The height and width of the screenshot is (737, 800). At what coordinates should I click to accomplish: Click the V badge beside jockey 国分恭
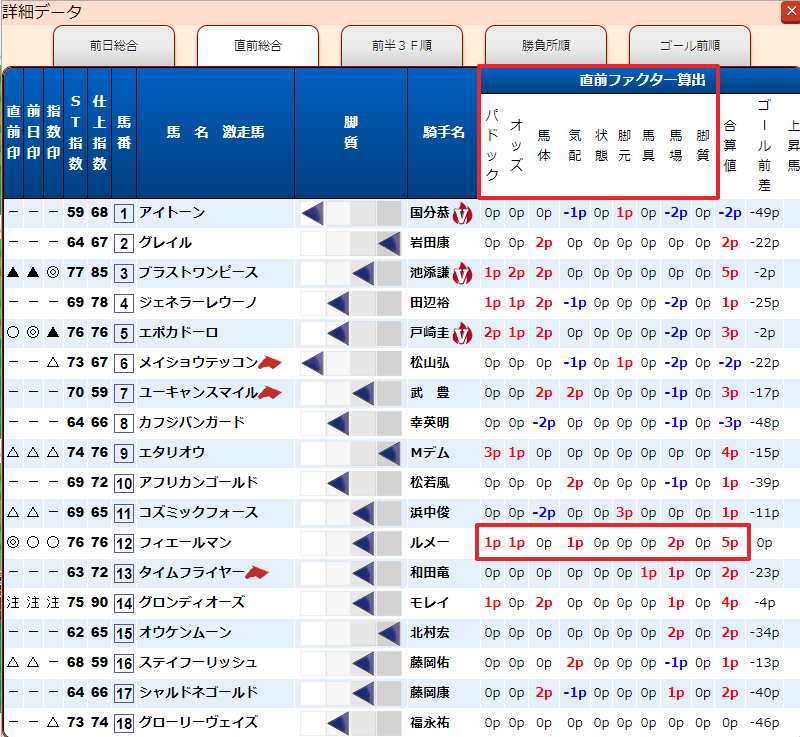click(463, 213)
